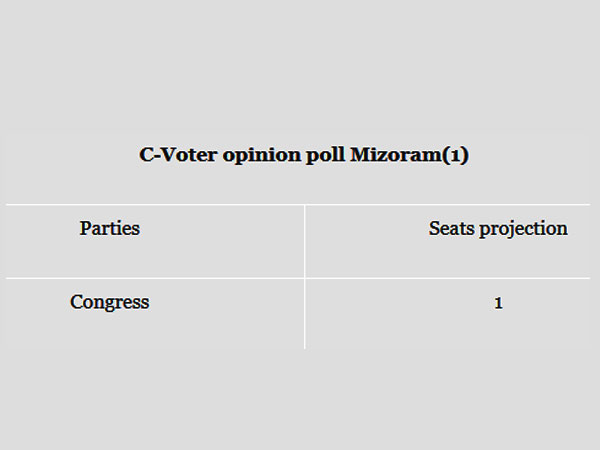The image size is (600, 450).
Task: Click the word Seats in the header
Action: (x=452, y=228)
